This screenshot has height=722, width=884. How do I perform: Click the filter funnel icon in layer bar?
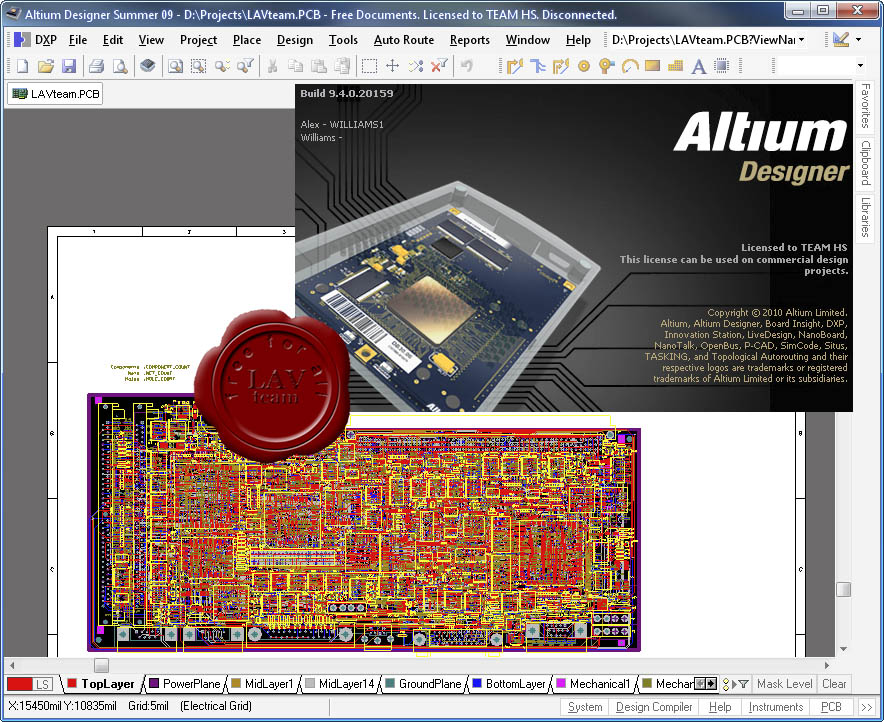tap(744, 684)
